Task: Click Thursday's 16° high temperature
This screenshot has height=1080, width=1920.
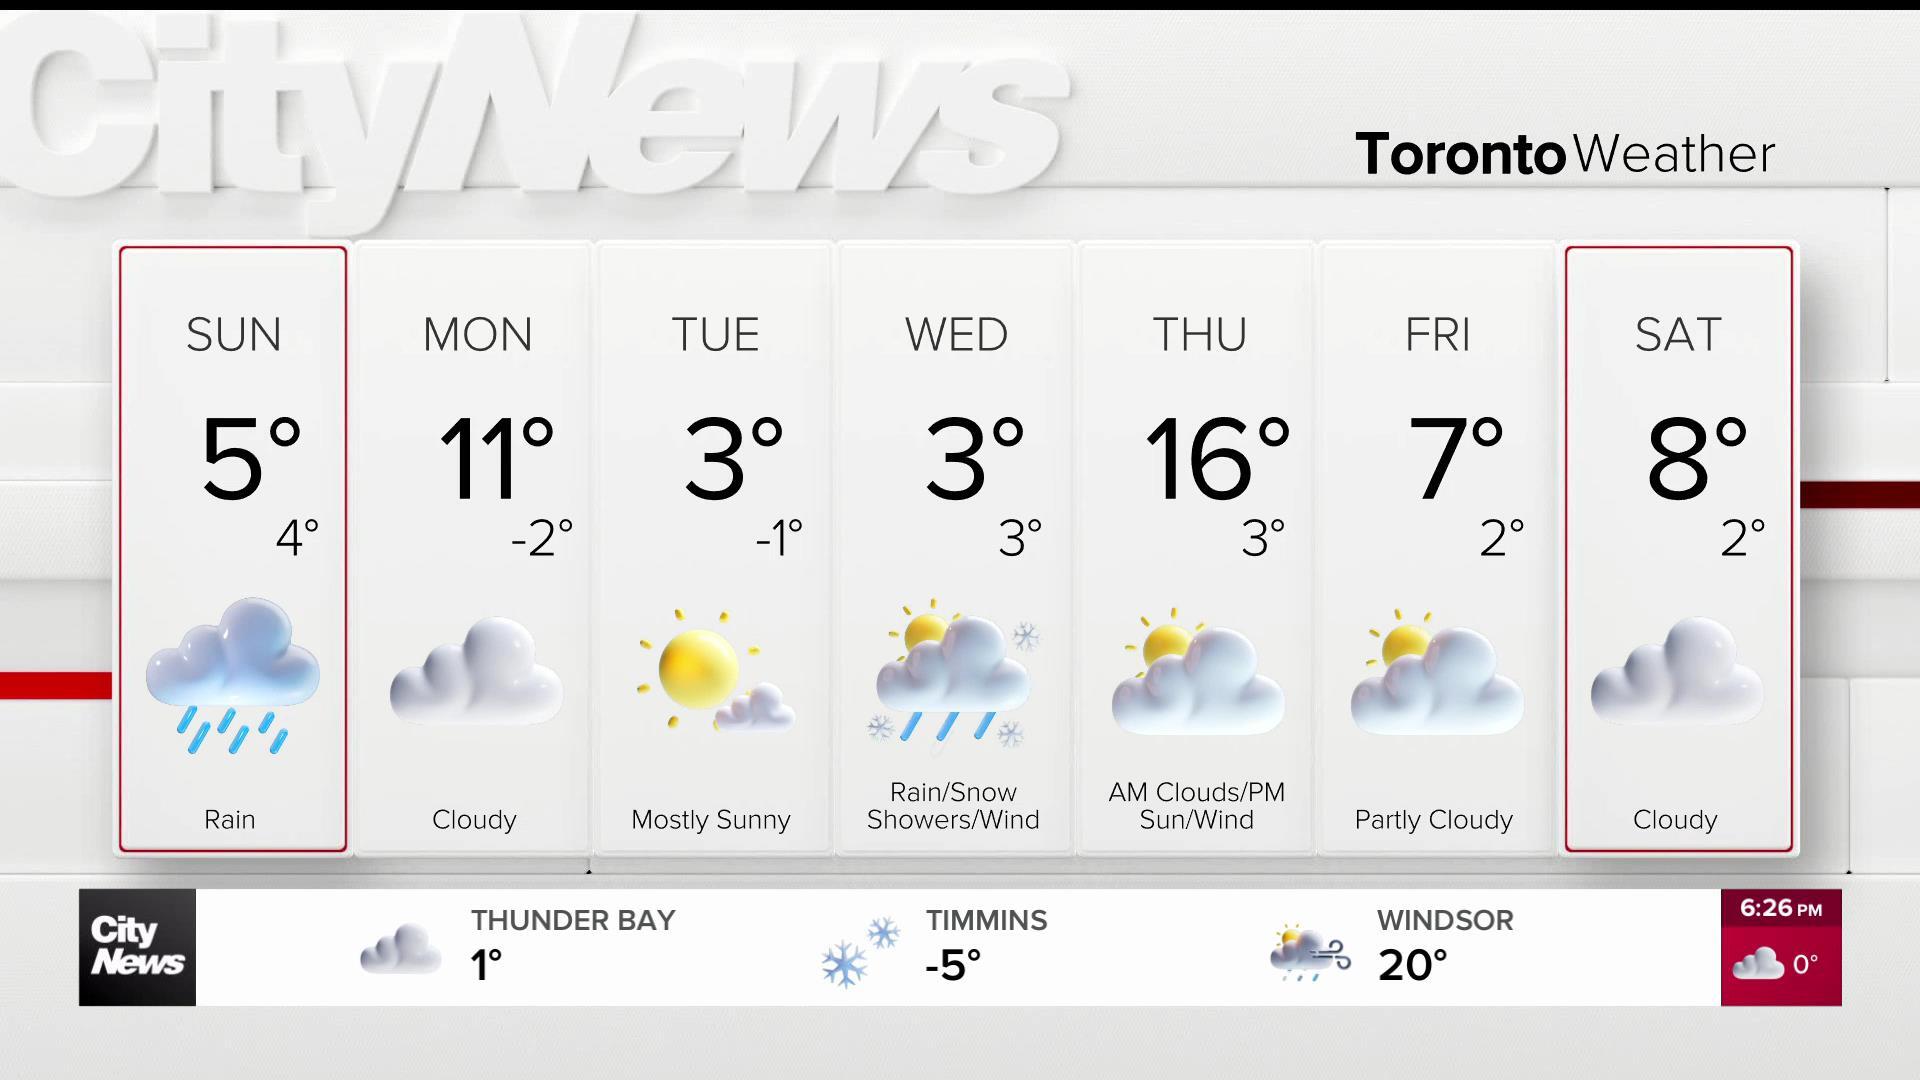Action: coord(1217,459)
